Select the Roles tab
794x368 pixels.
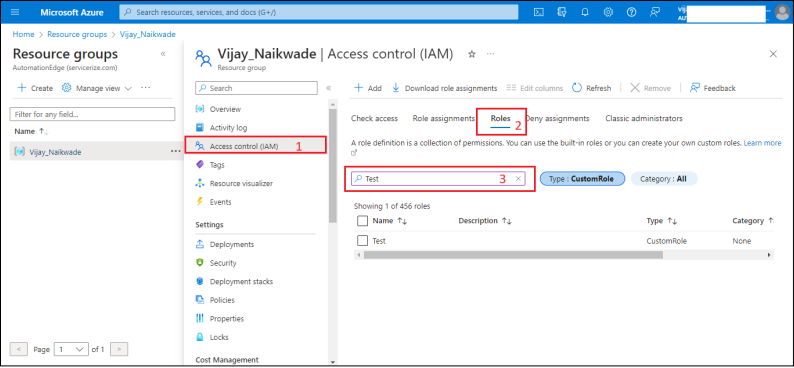point(500,118)
